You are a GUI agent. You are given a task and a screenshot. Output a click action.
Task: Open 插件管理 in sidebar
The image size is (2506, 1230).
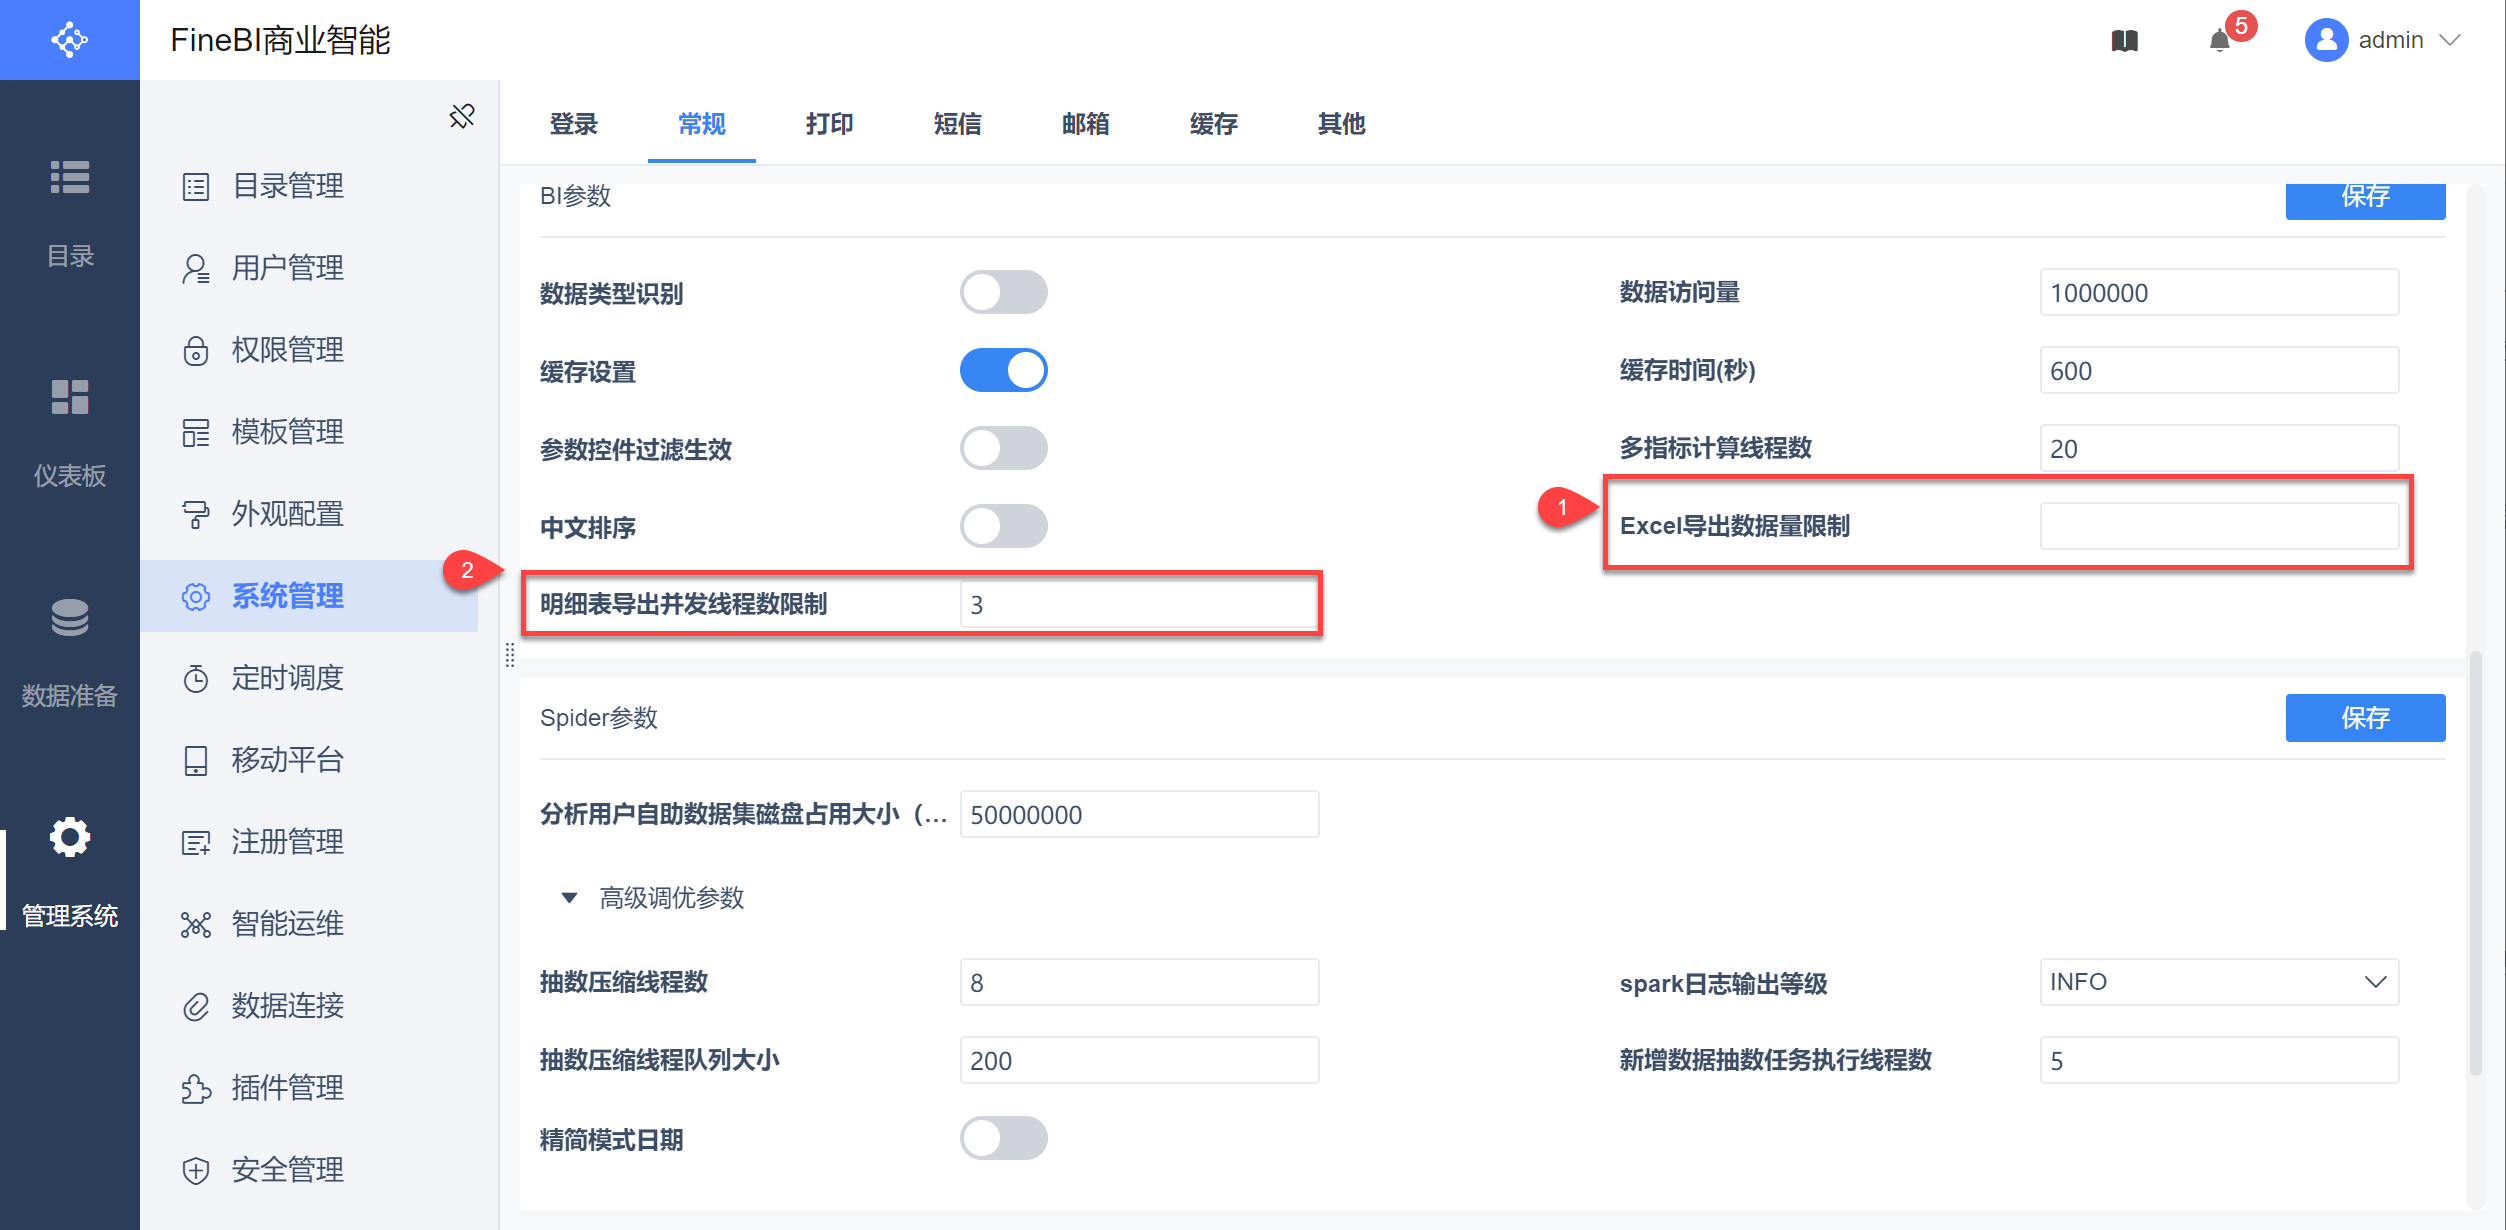point(288,1088)
